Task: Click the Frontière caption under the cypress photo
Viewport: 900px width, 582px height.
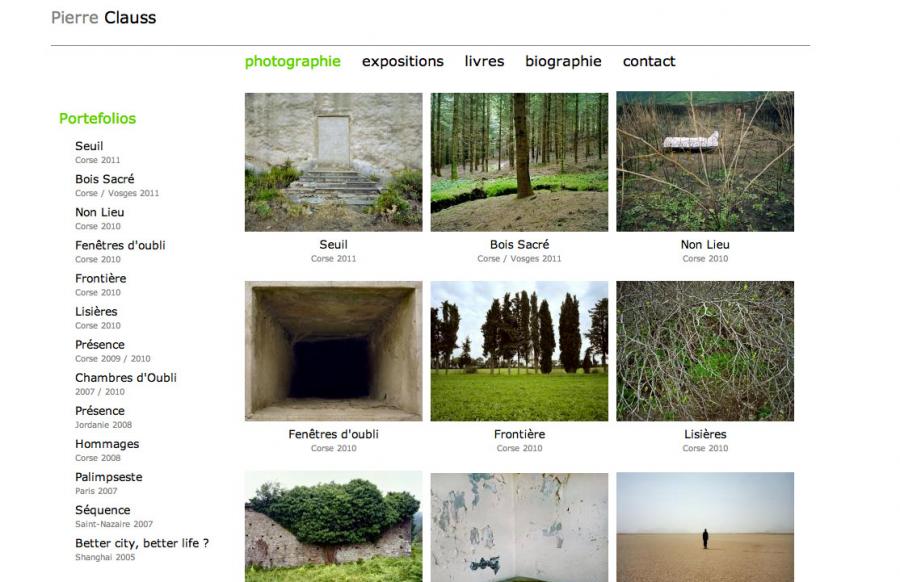Action: [x=519, y=434]
